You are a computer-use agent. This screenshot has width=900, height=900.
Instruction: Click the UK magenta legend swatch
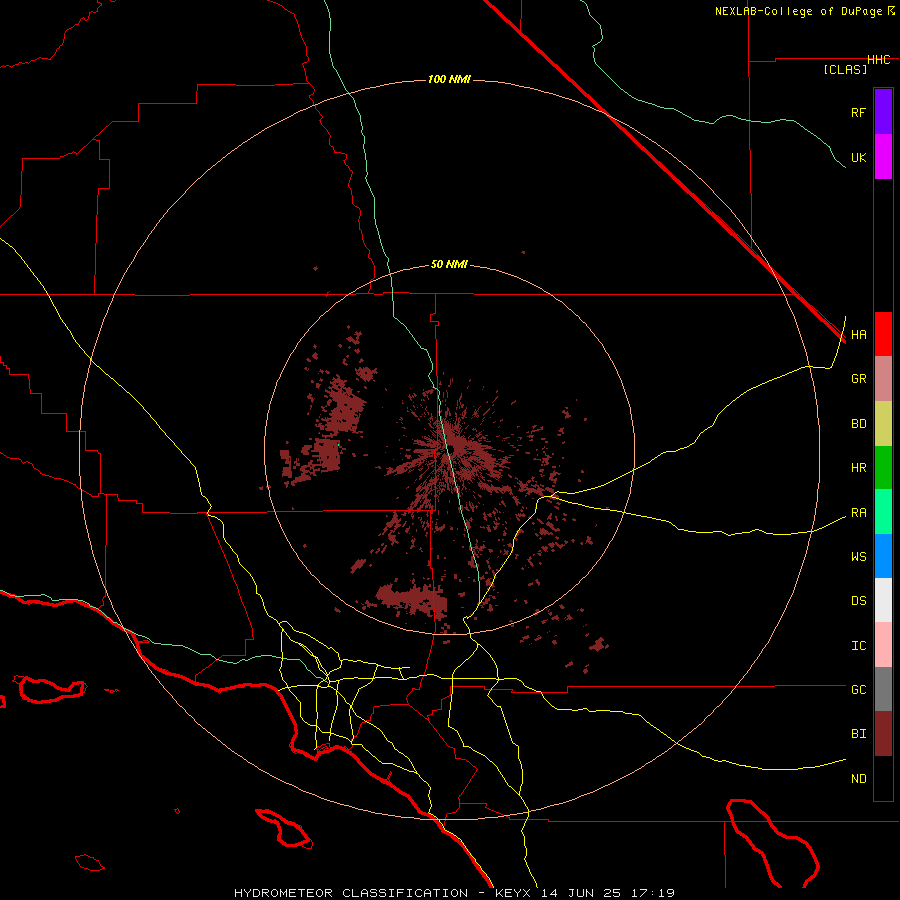(x=883, y=157)
